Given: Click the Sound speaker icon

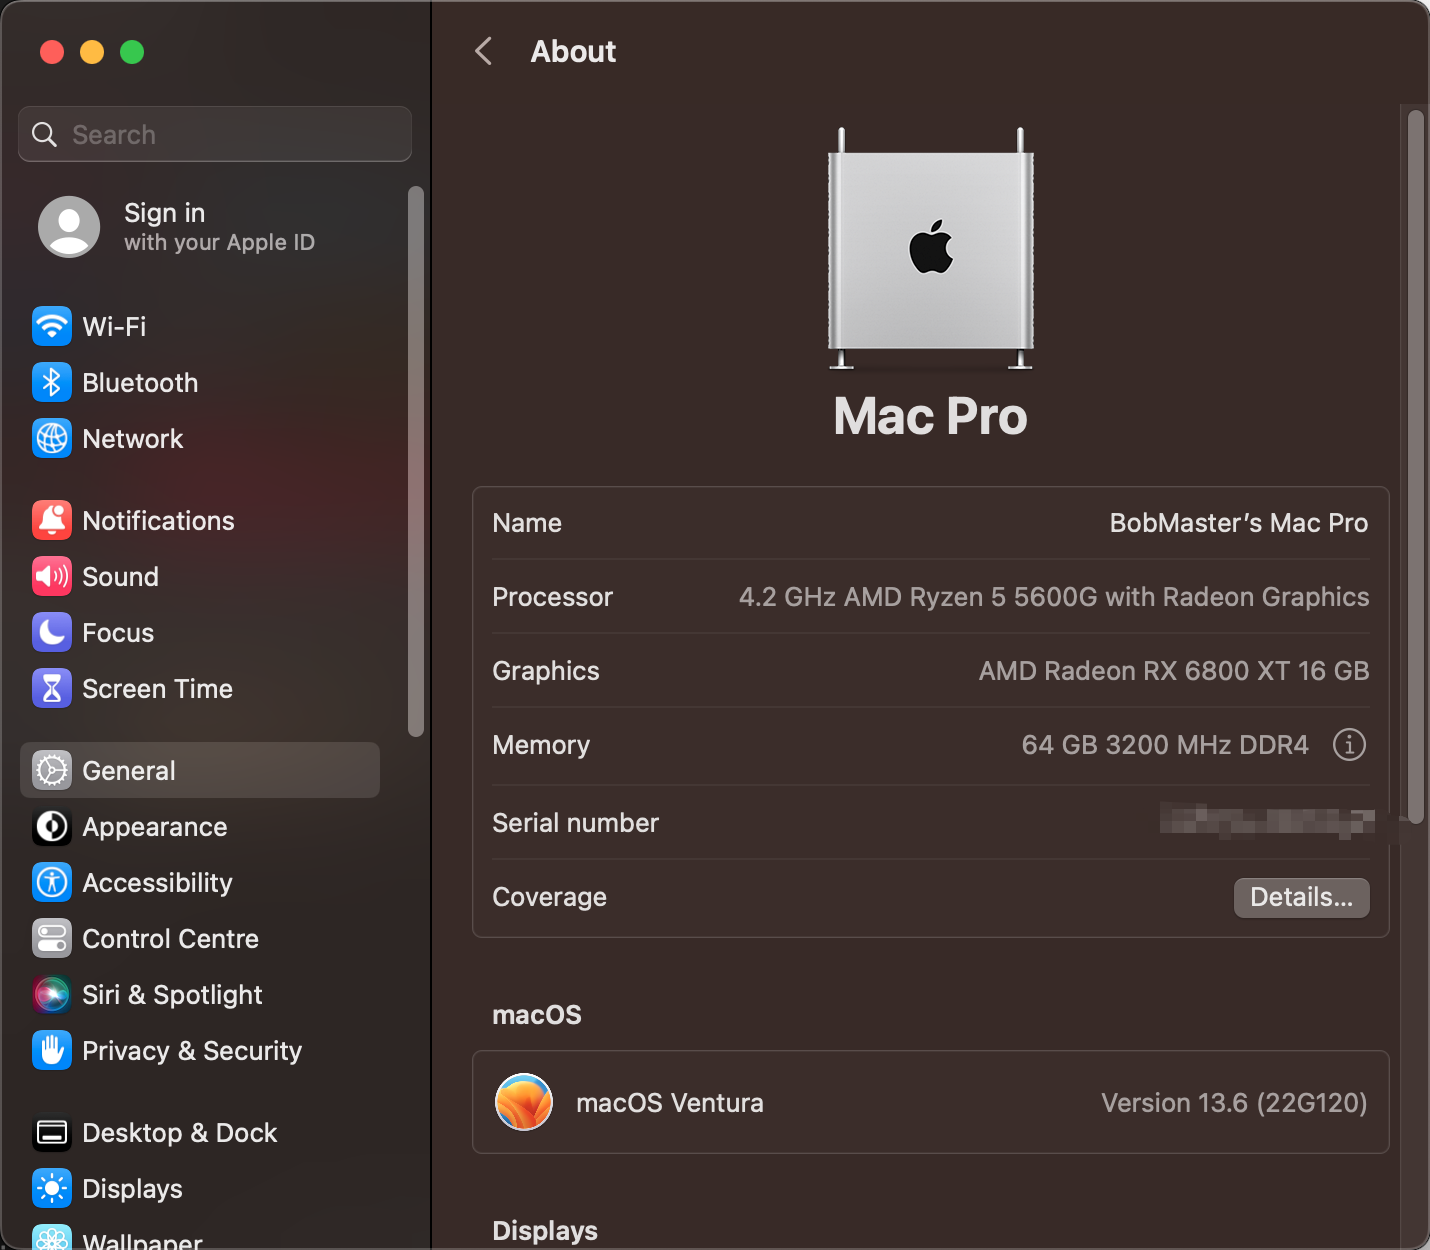Looking at the screenshot, I should click(x=52, y=576).
